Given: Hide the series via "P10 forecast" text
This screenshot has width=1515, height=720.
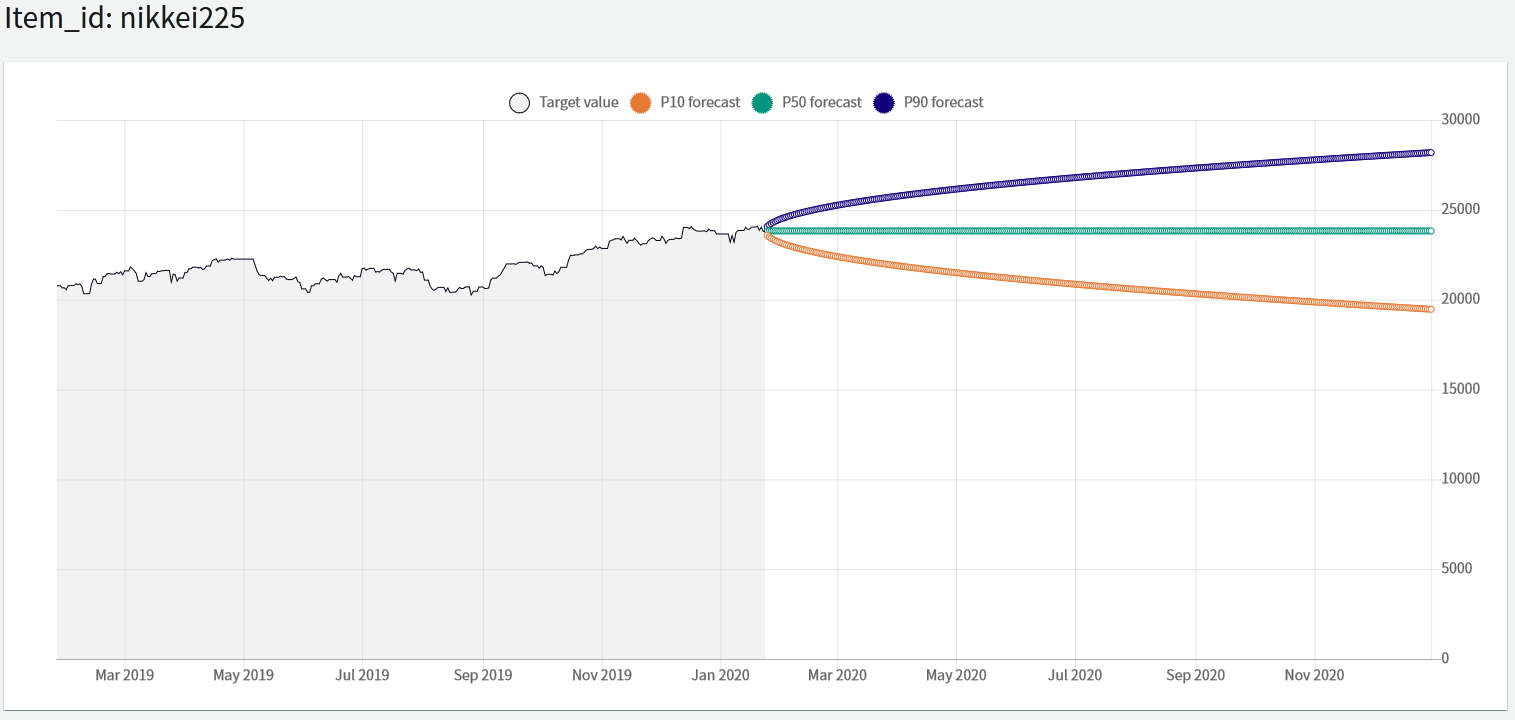Looking at the screenshot, I should pyautogui.click(x=700, y=102).
